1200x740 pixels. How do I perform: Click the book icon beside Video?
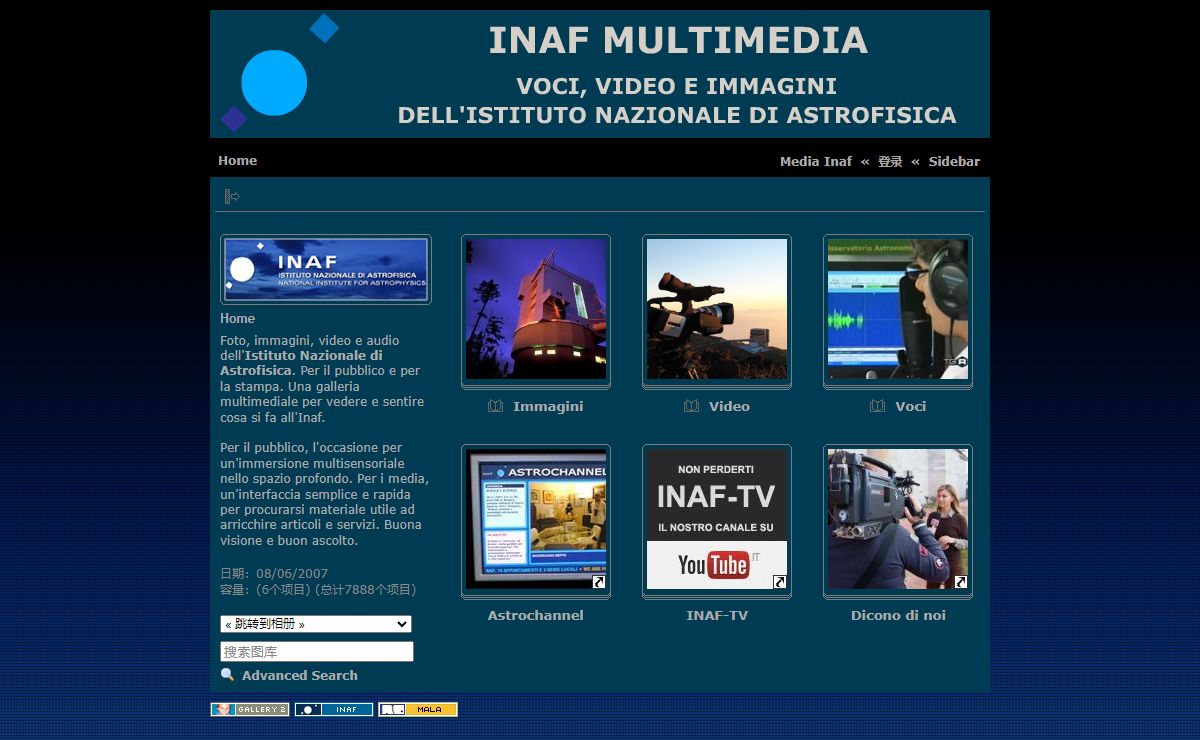691,406
